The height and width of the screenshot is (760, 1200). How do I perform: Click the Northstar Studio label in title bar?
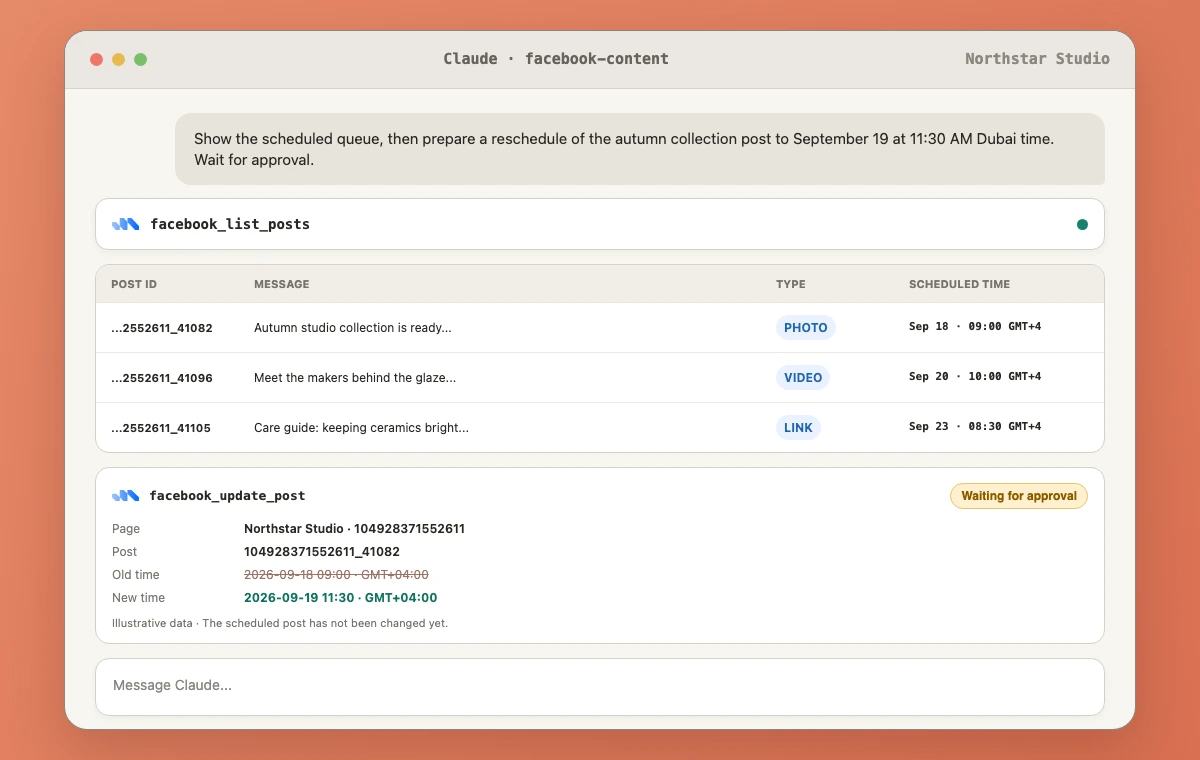click(x=1037, y=59)
